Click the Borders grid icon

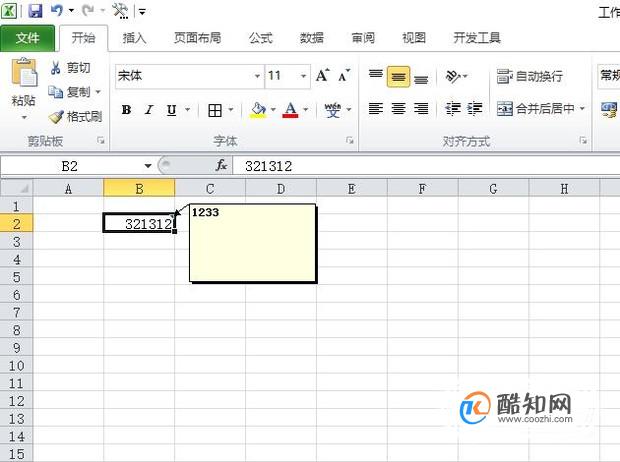[215, 110]
